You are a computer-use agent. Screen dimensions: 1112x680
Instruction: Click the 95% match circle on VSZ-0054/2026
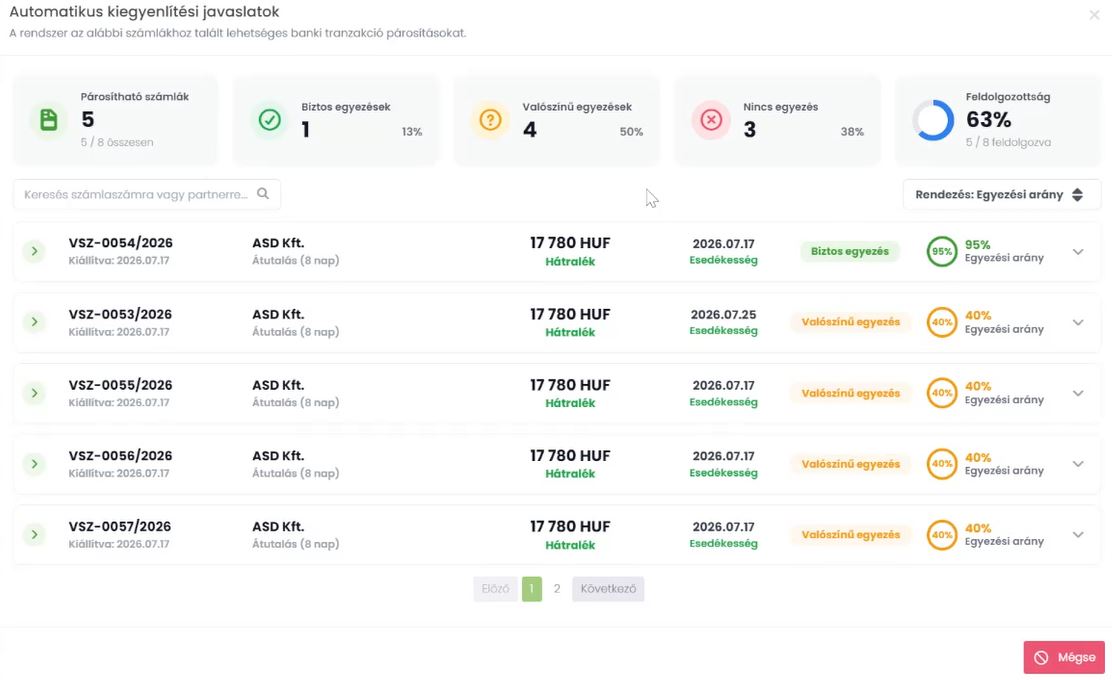[942, 251]
